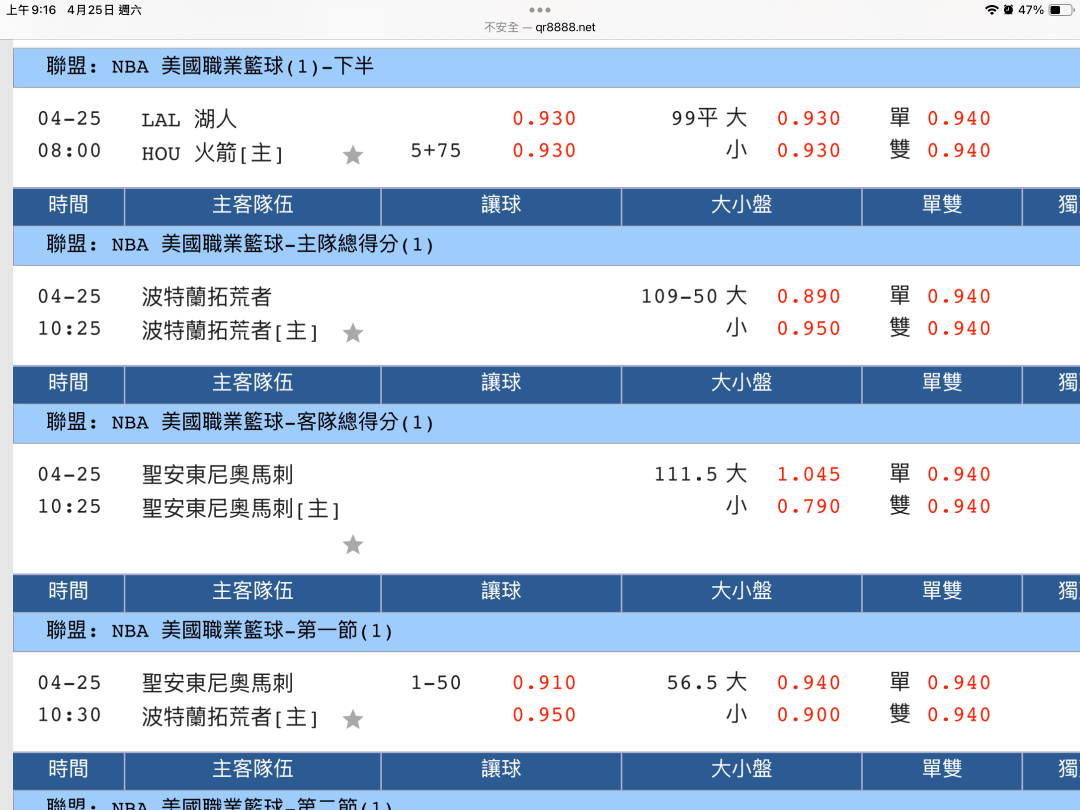Viewport: 1080px width, 810px height.
Task: Click team name HOU 火箭[主]
Action: tap(212, 153)
